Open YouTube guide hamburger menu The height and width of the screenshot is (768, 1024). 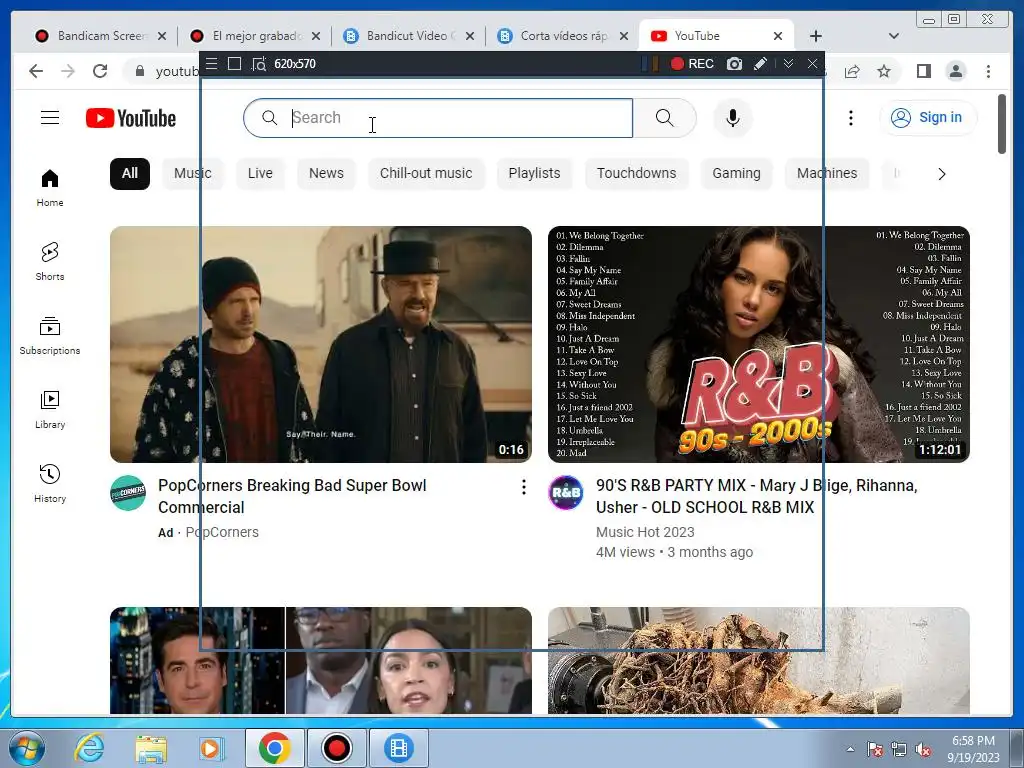[50, 118]
